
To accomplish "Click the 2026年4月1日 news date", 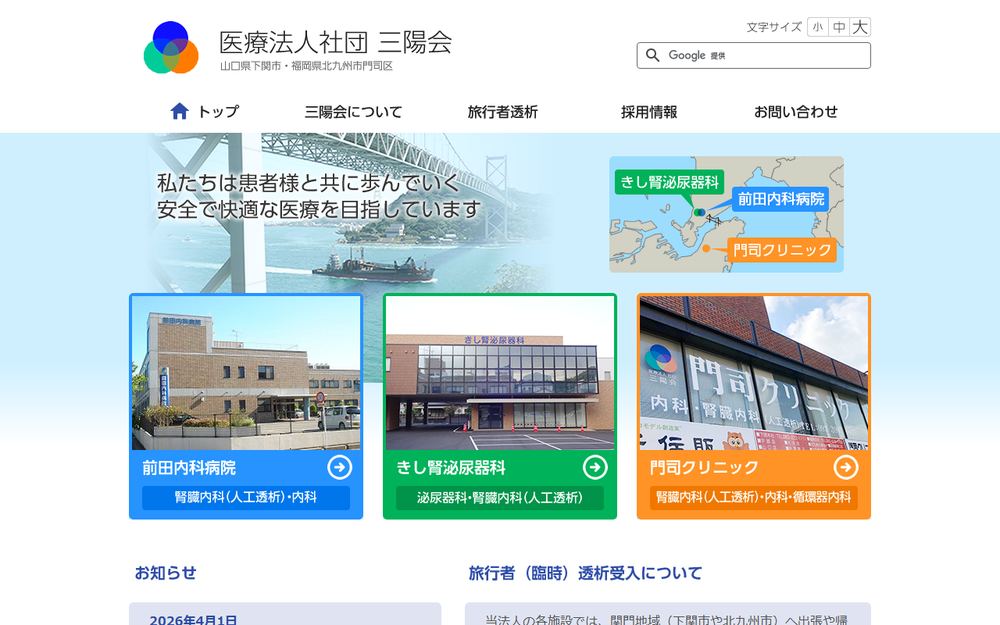I will [193, 620].
